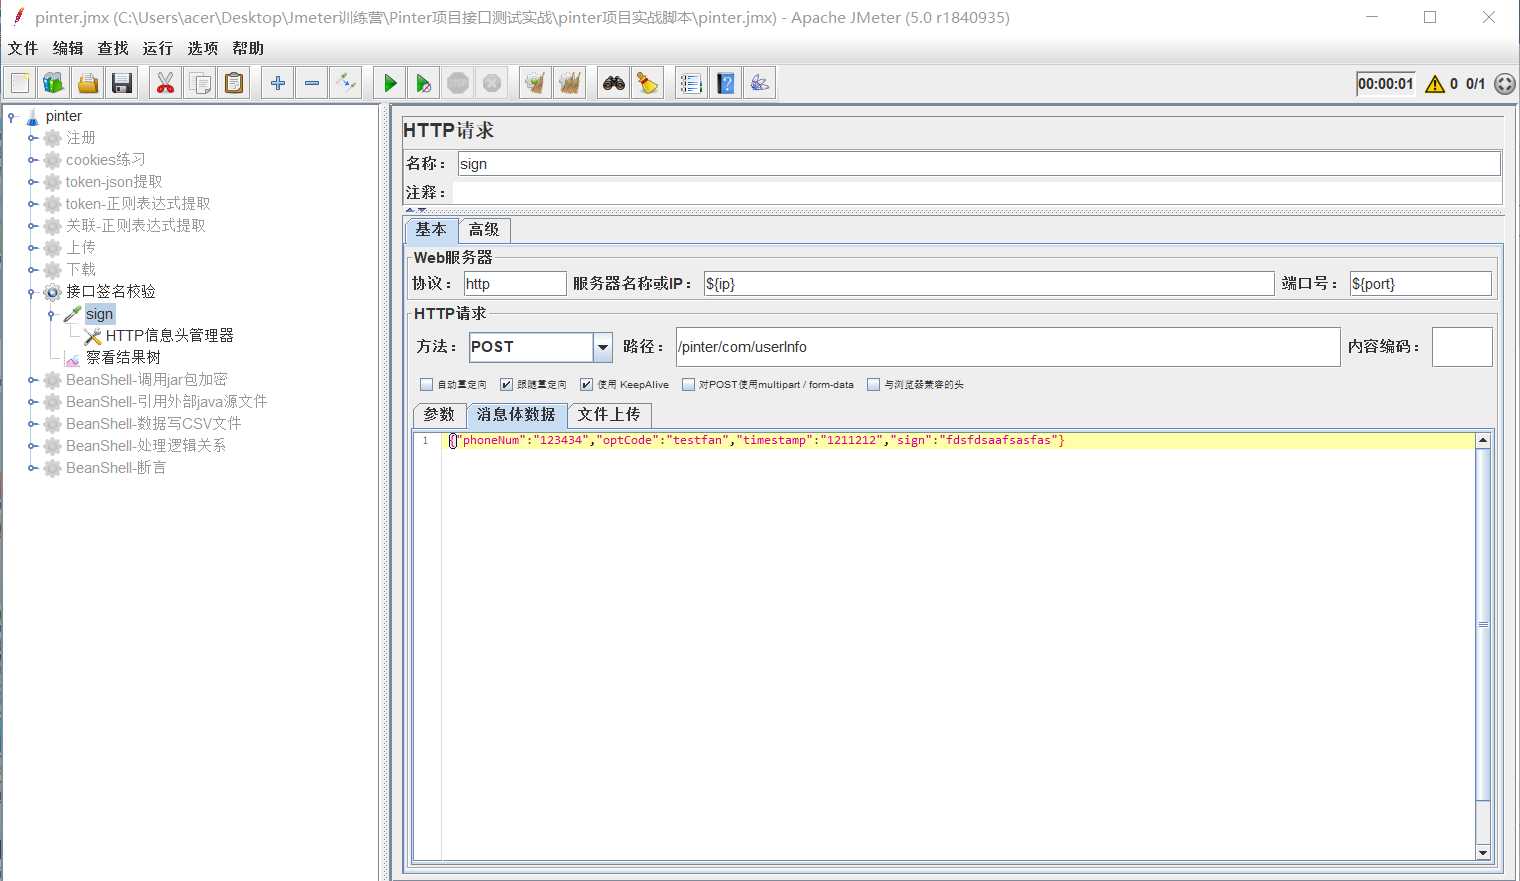Click the rightmost feather toolbar icon
This screenshot has height=881, width=1520.
760,83
